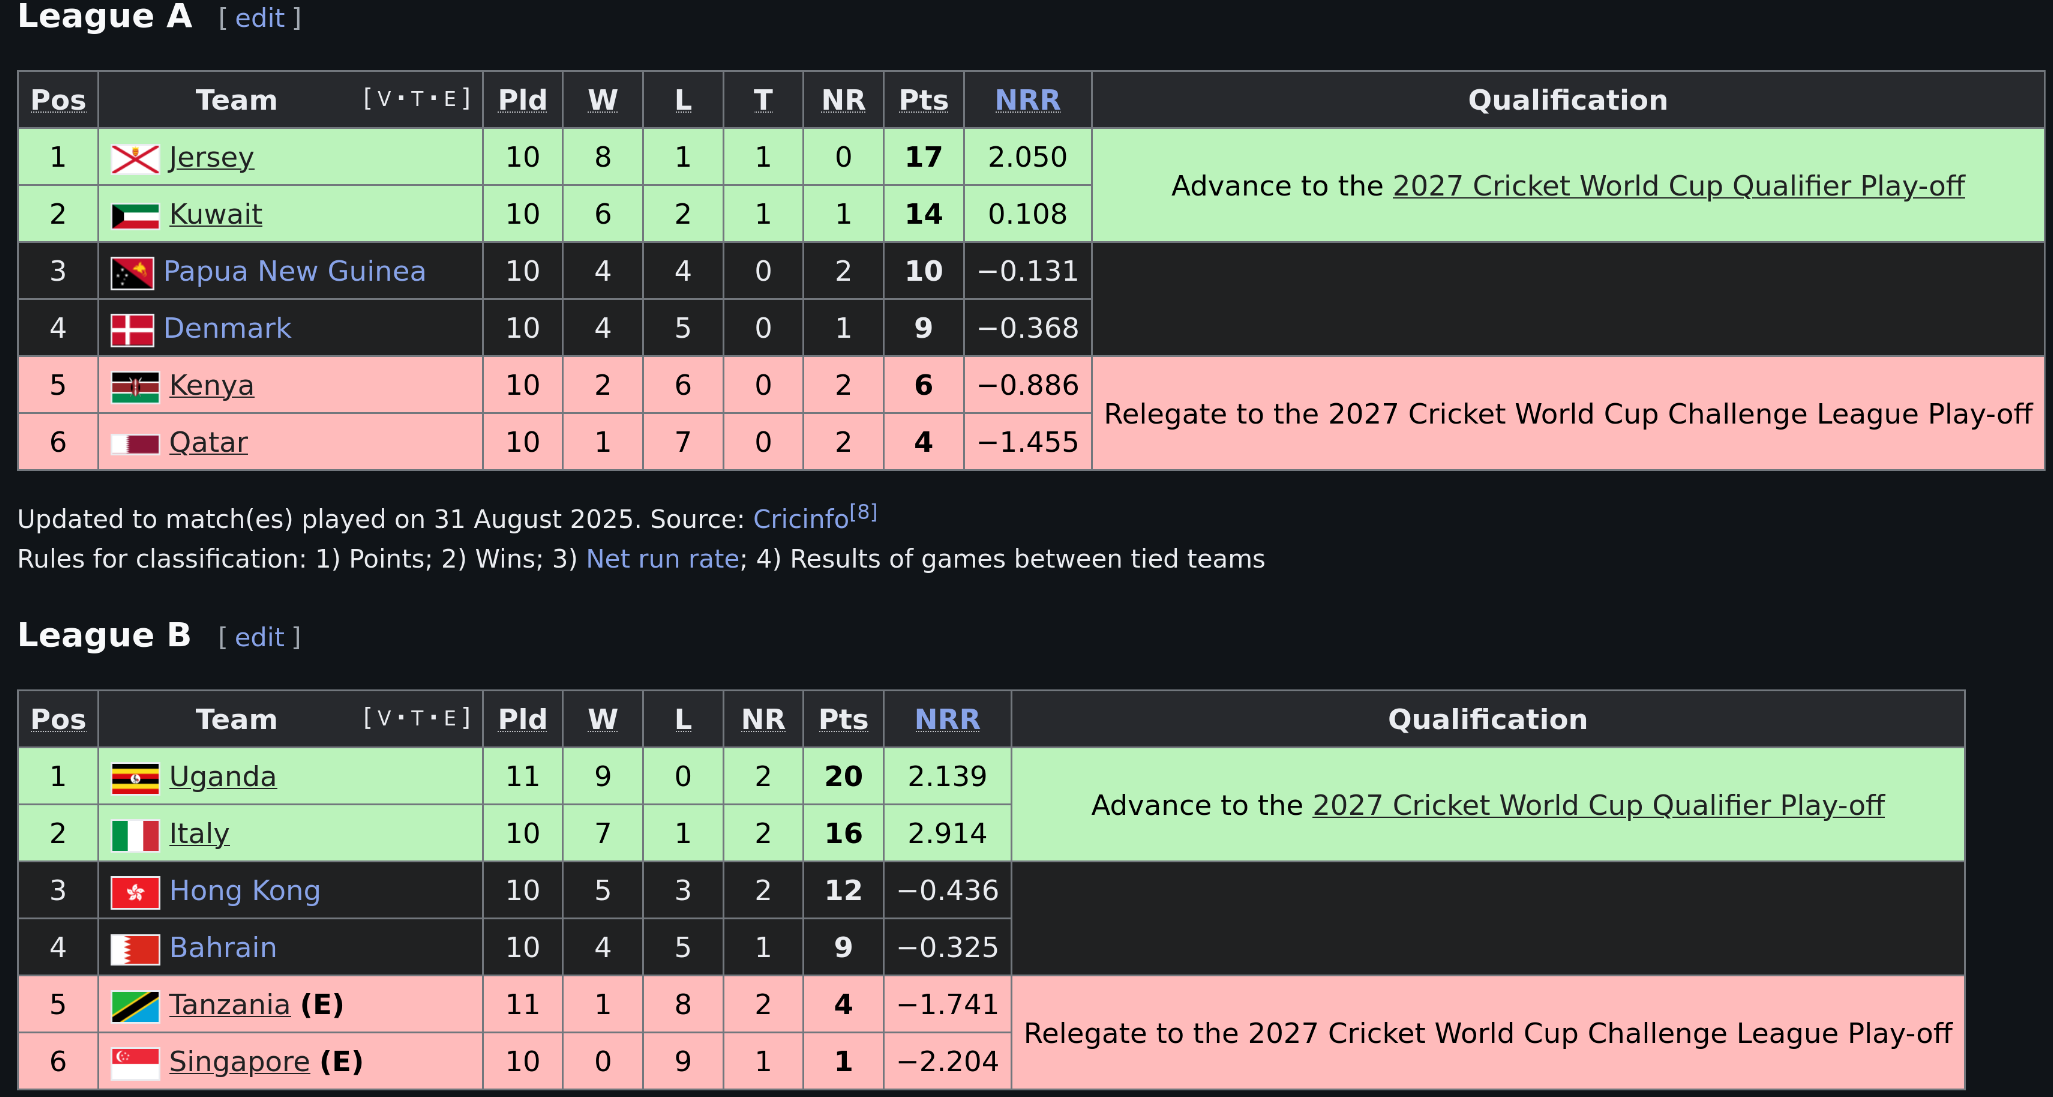Open the NRR header link in League B

pos(947,719)
